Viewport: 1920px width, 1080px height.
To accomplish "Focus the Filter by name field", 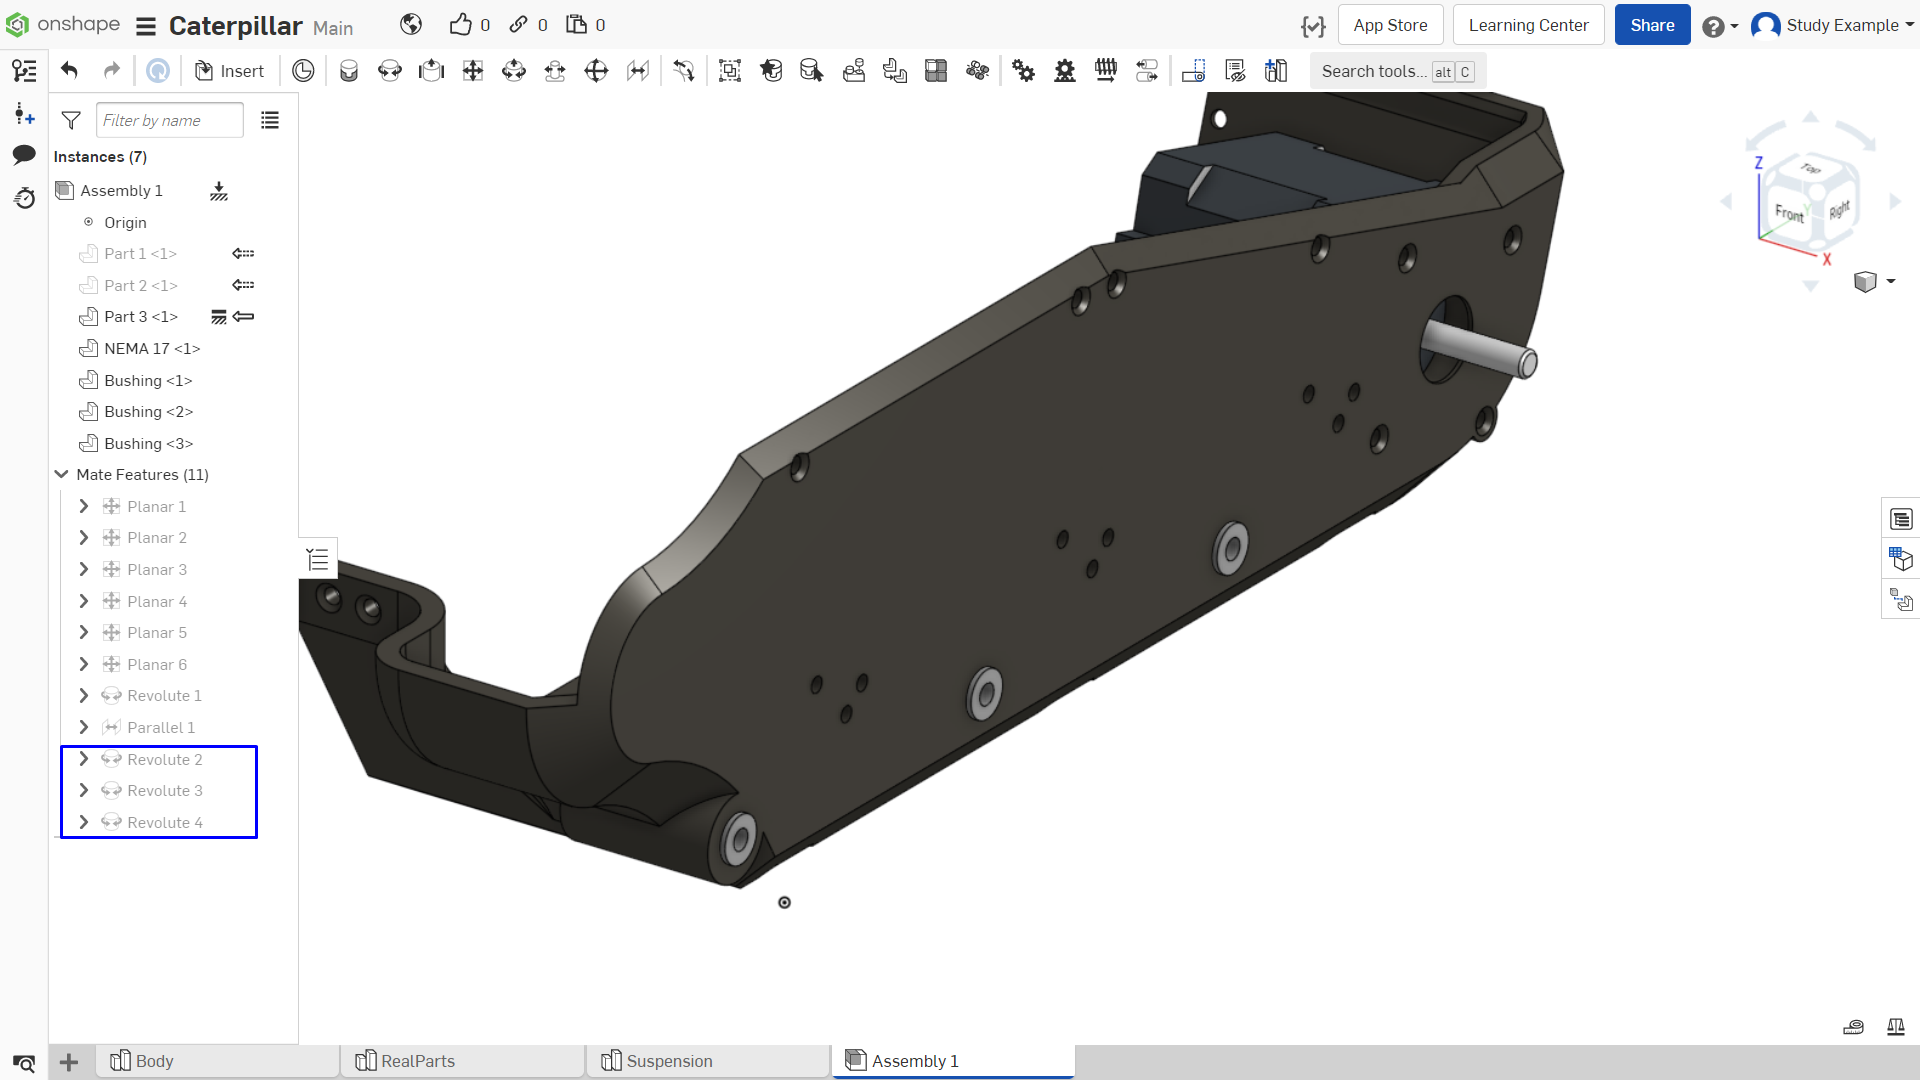I will coord(169,121).
